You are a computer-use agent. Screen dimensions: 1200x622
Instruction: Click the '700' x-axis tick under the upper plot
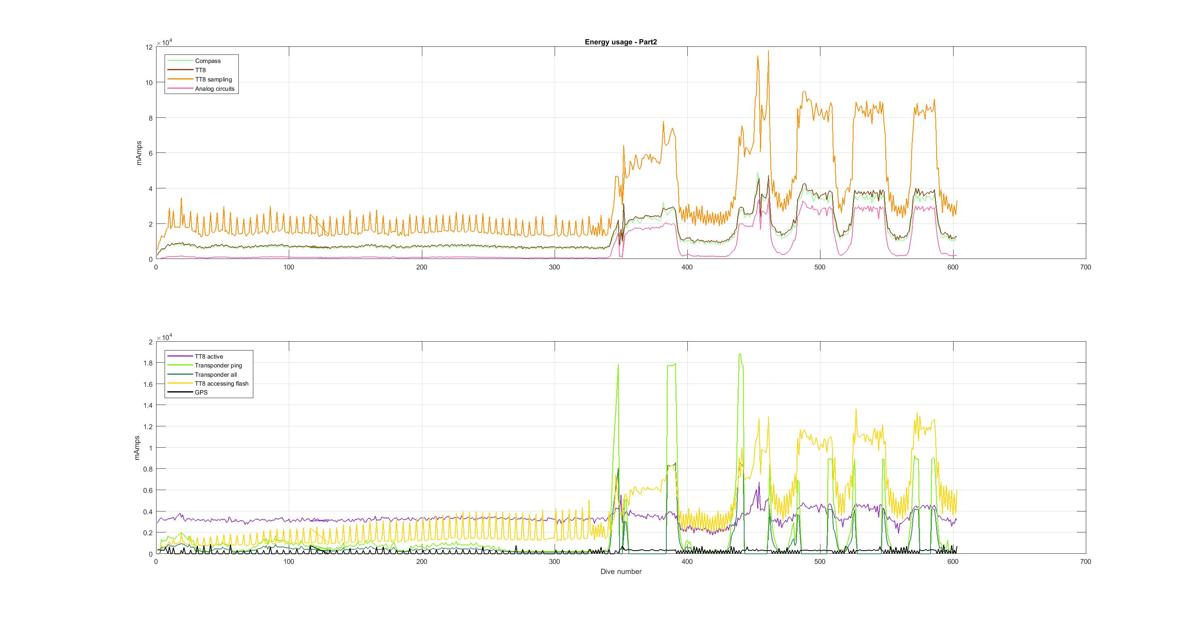coord(1085,267)
